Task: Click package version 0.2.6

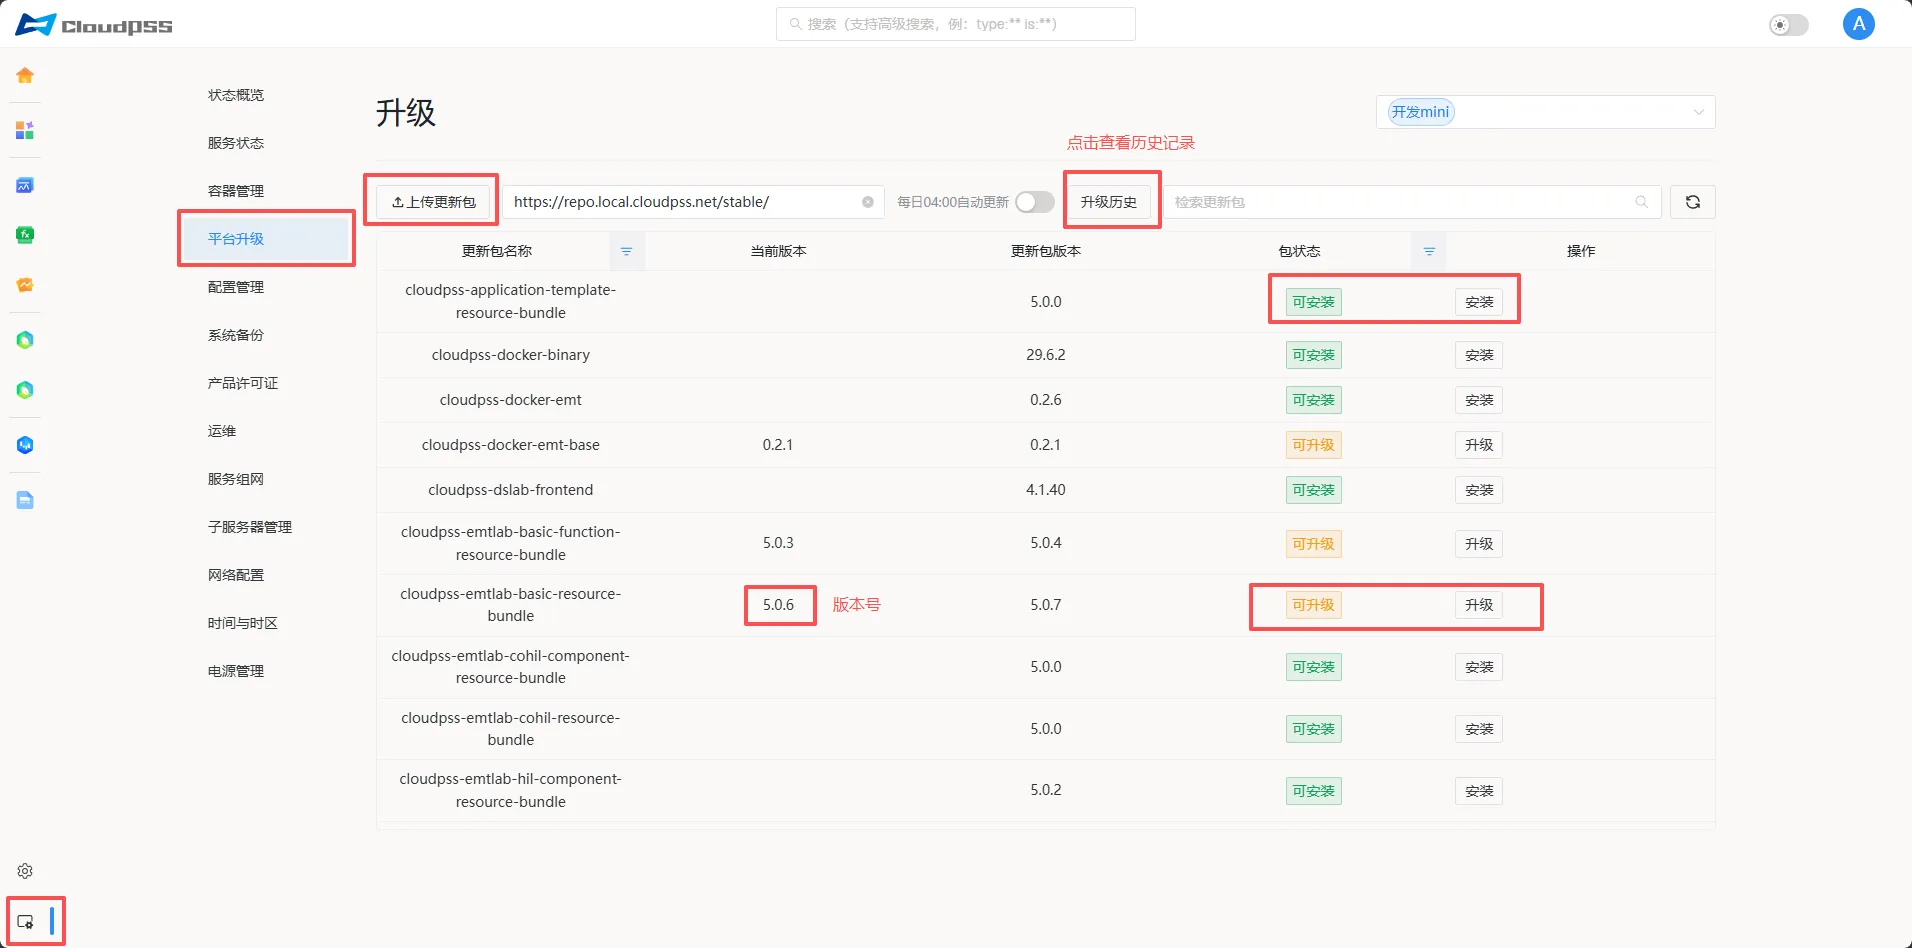Action: 1046,400
